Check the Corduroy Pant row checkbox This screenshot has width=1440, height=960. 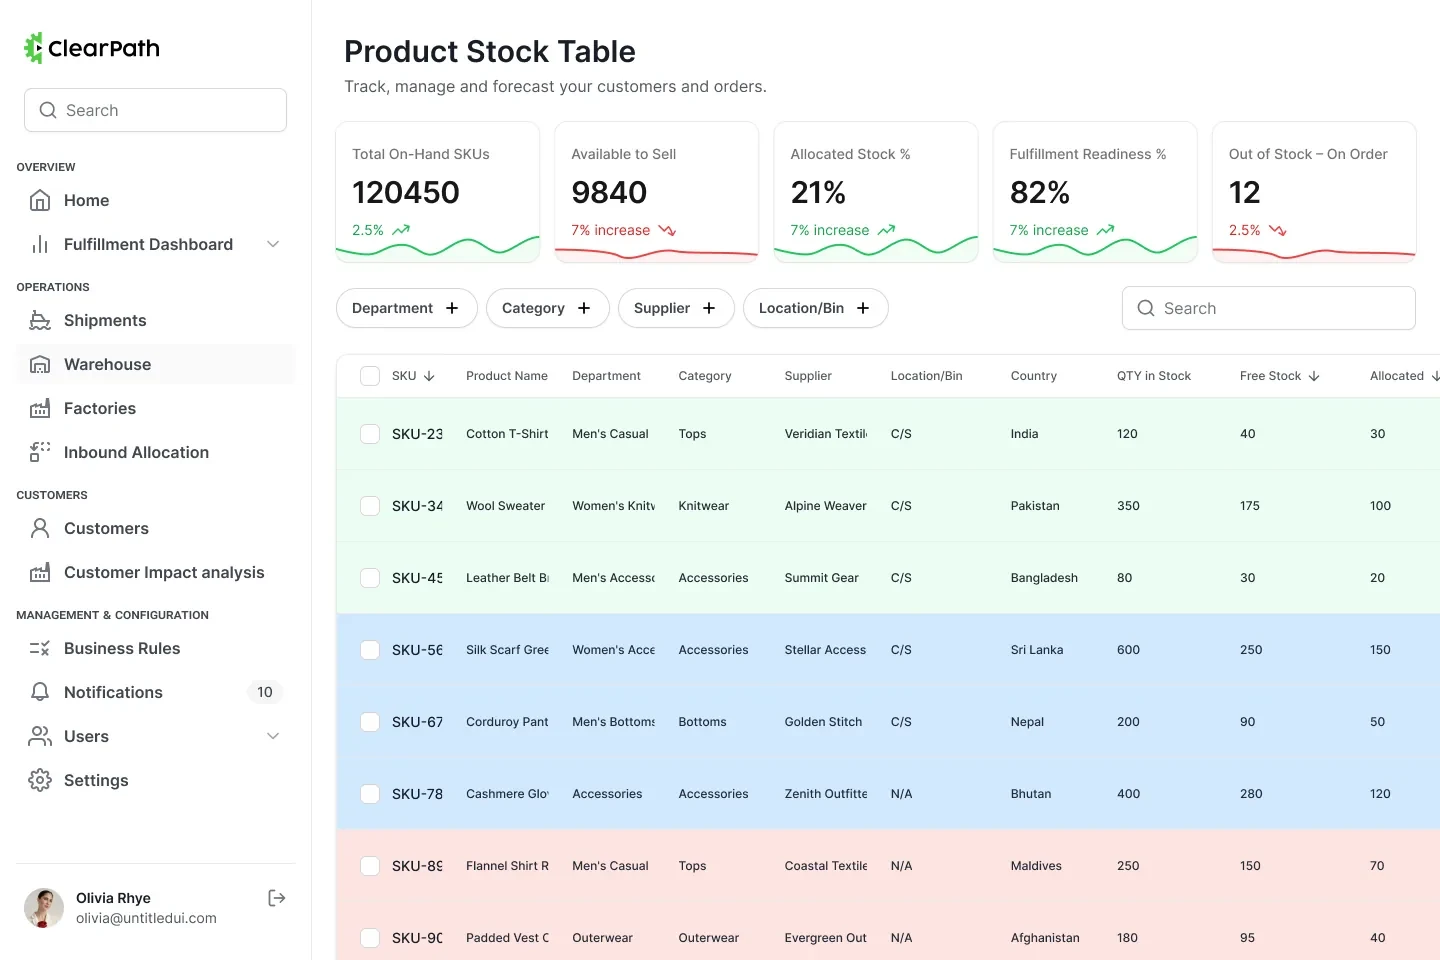click(370, 722)
